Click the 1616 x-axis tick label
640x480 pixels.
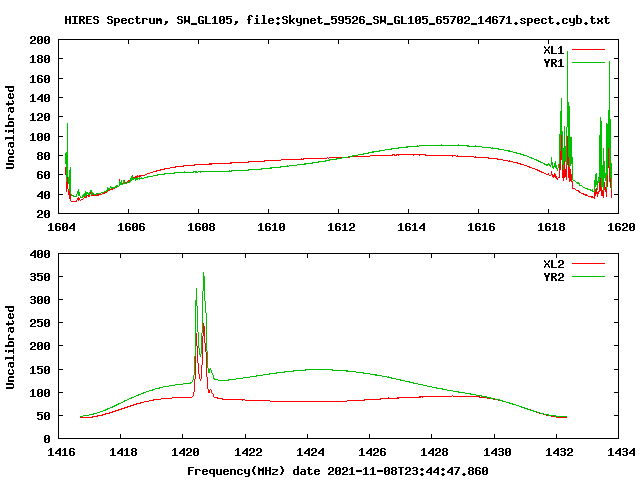click(x=481, y=227)
